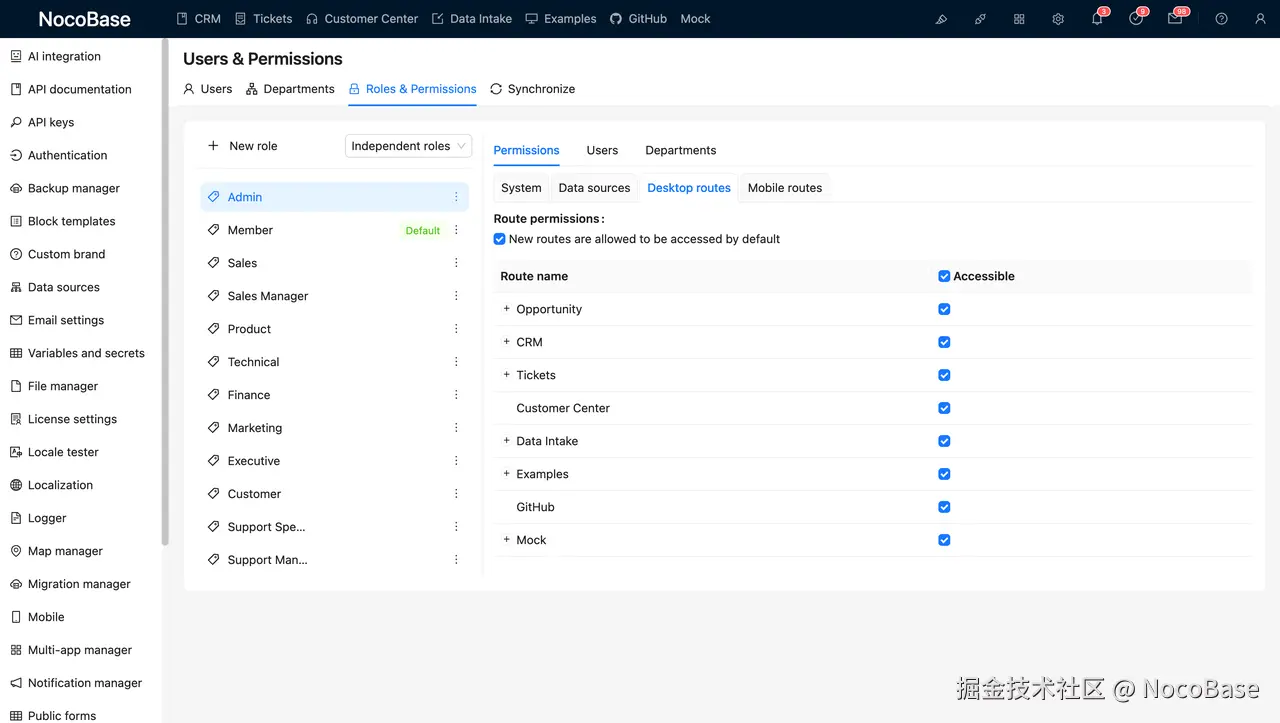Click the UI editor pen icon
1280x723 pixels.
pyautogui.click(x=941, y=18)
